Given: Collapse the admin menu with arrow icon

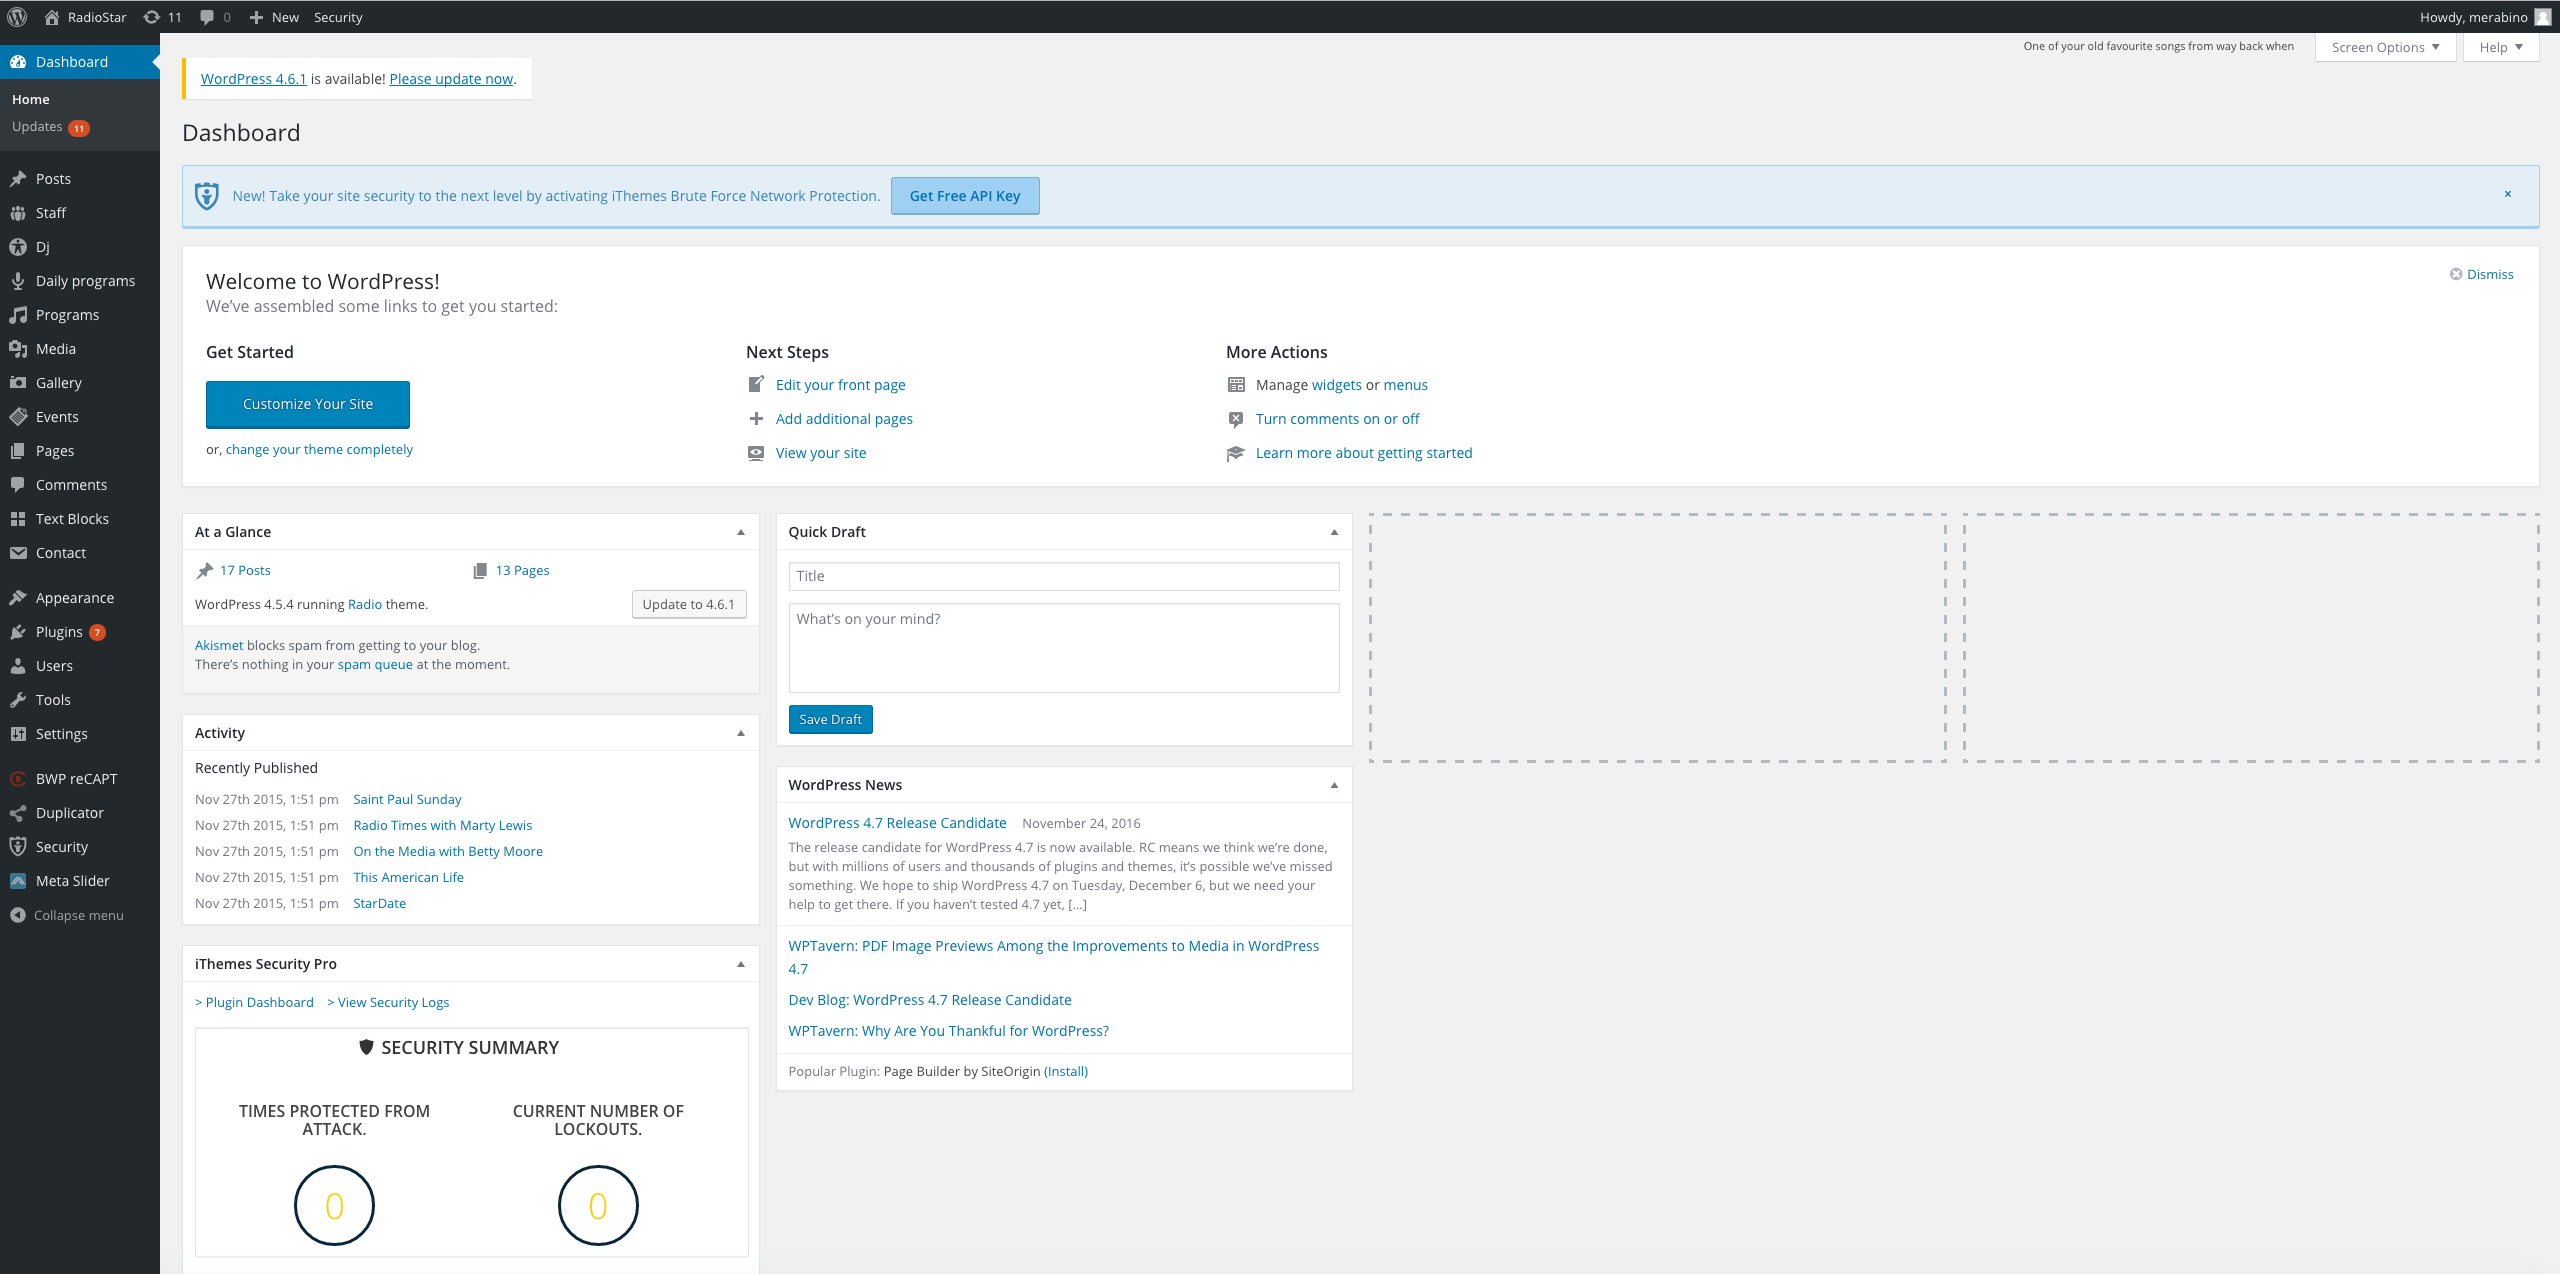Looking at the screenshot, I should [x=18, y=915].
